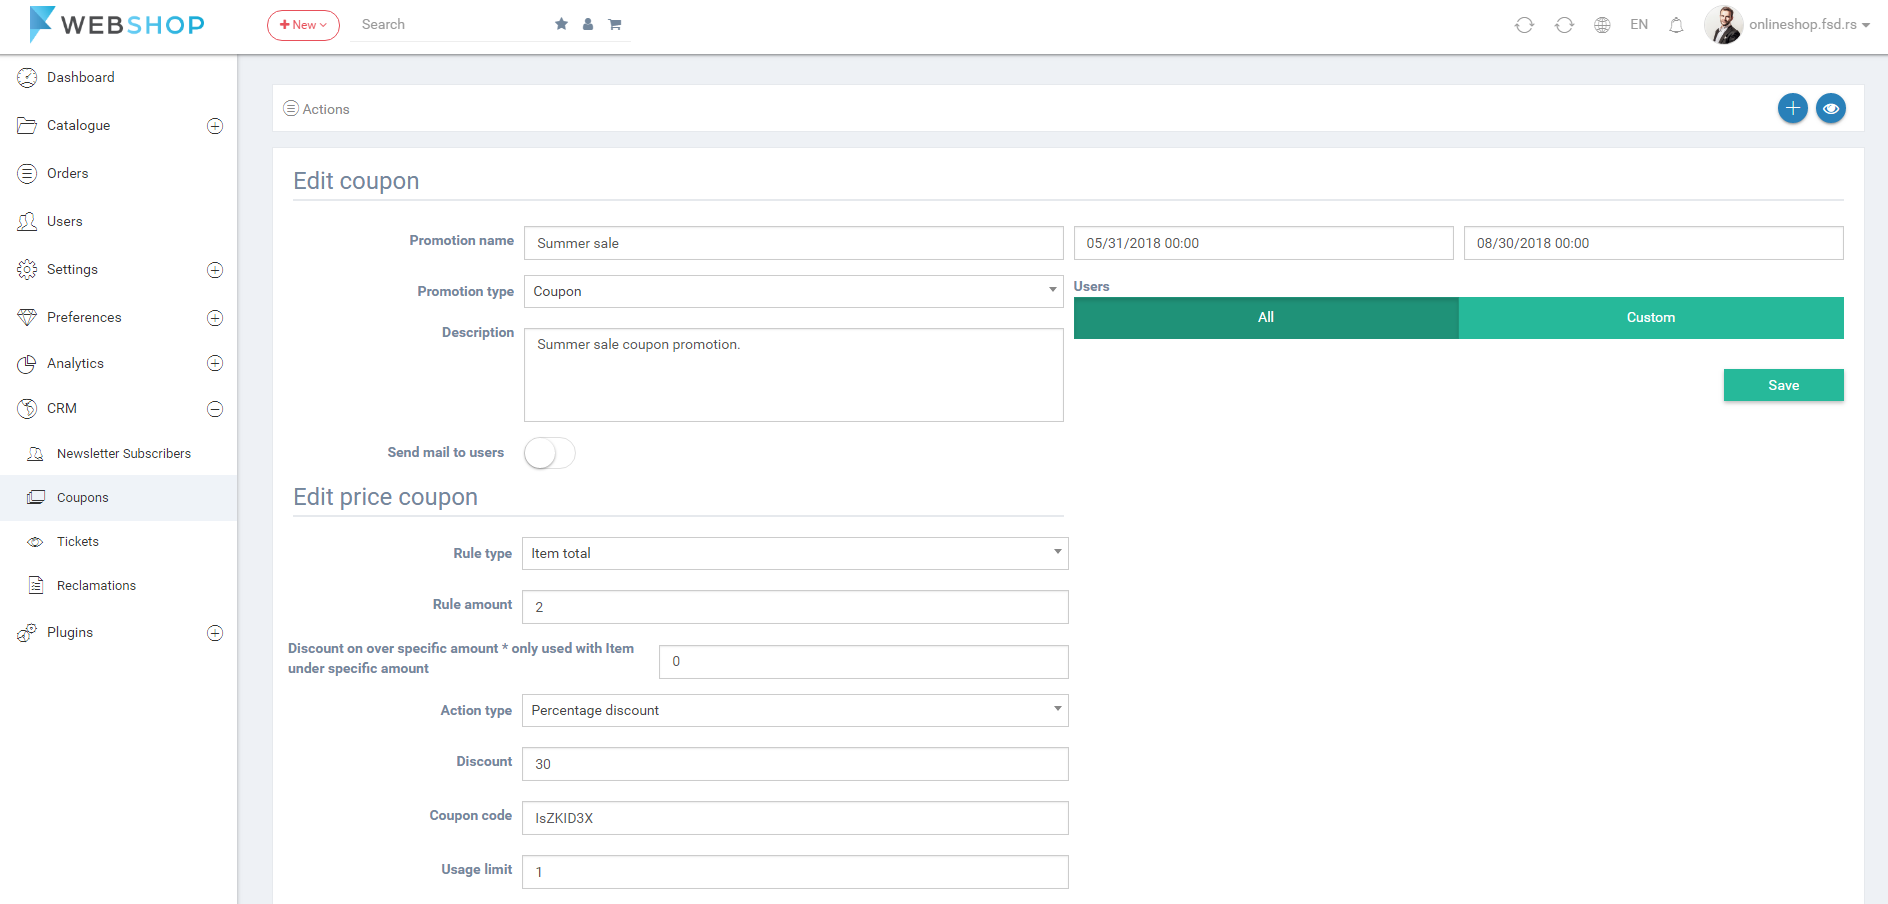Click the end date field 08/30/2018
The image size is (1888, 904).
pos(1654,243)
